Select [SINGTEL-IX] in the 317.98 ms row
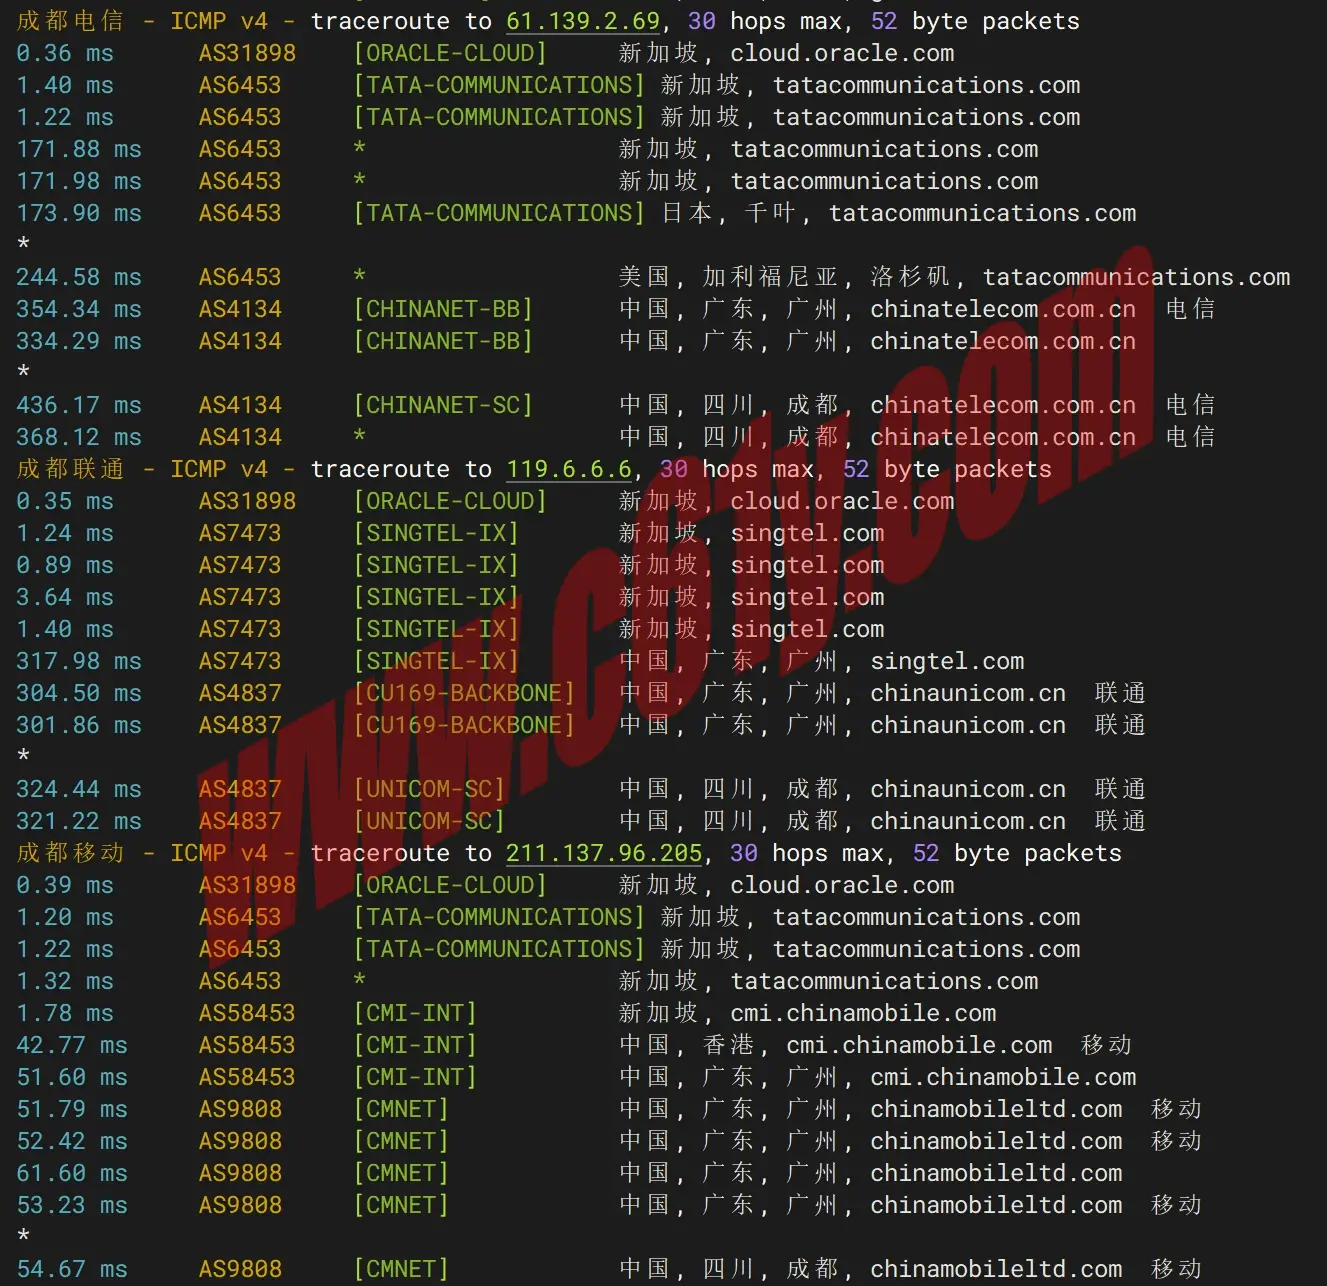 point(436,661)
